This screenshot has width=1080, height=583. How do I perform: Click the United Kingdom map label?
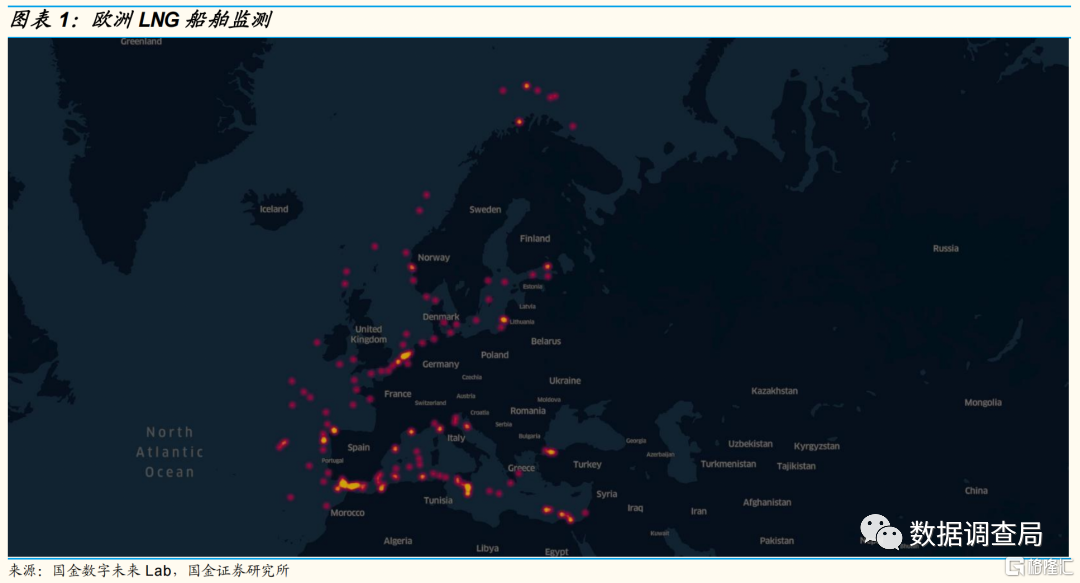pyautogui.click(x=368, y=334)
